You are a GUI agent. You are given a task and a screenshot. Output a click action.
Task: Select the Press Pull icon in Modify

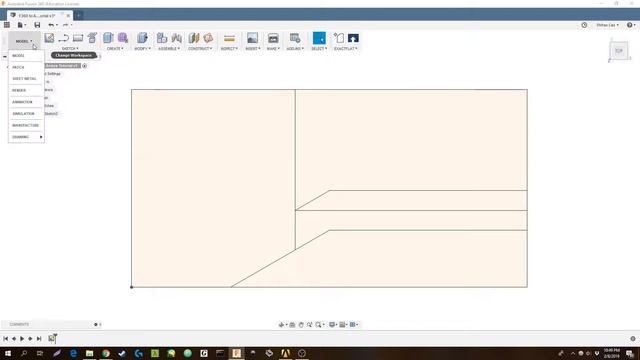tap(142, 38)
